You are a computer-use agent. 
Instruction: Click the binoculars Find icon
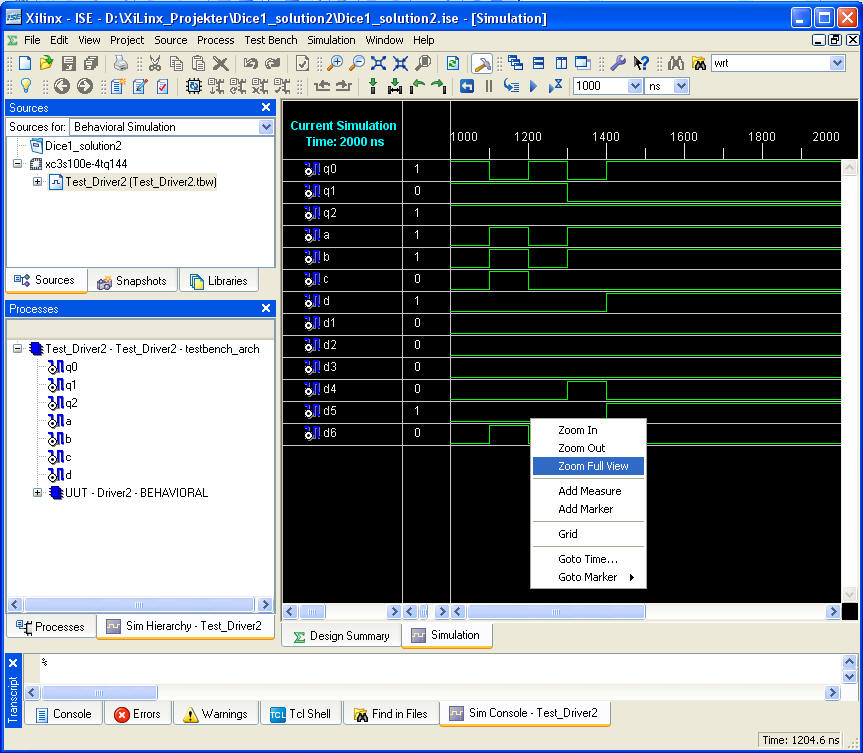(676, 63)
